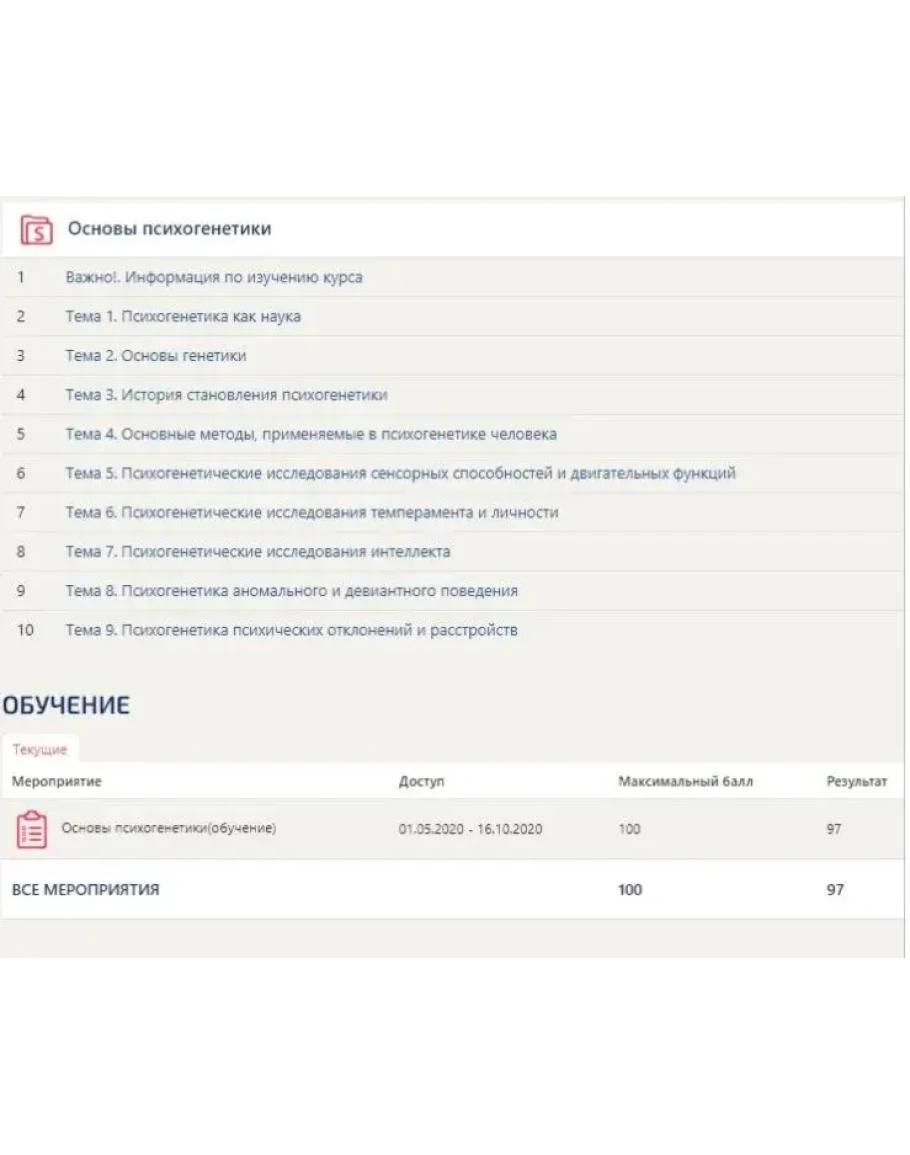Image resolution: width=910 pixels, height=1155 pixels.
Task: Open the Основы психогенетики(обучение) activity
Action: (x=169, y=828)
